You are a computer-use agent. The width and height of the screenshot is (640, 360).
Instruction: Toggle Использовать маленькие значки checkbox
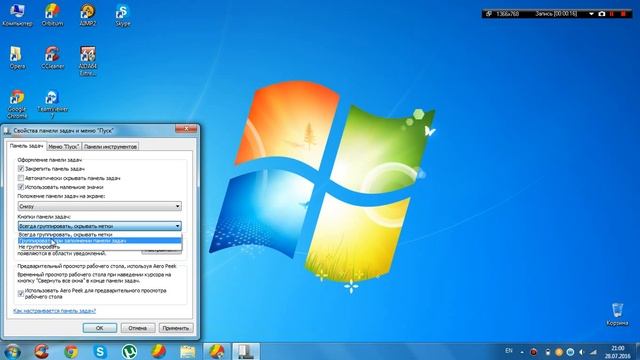click(21, 187)
